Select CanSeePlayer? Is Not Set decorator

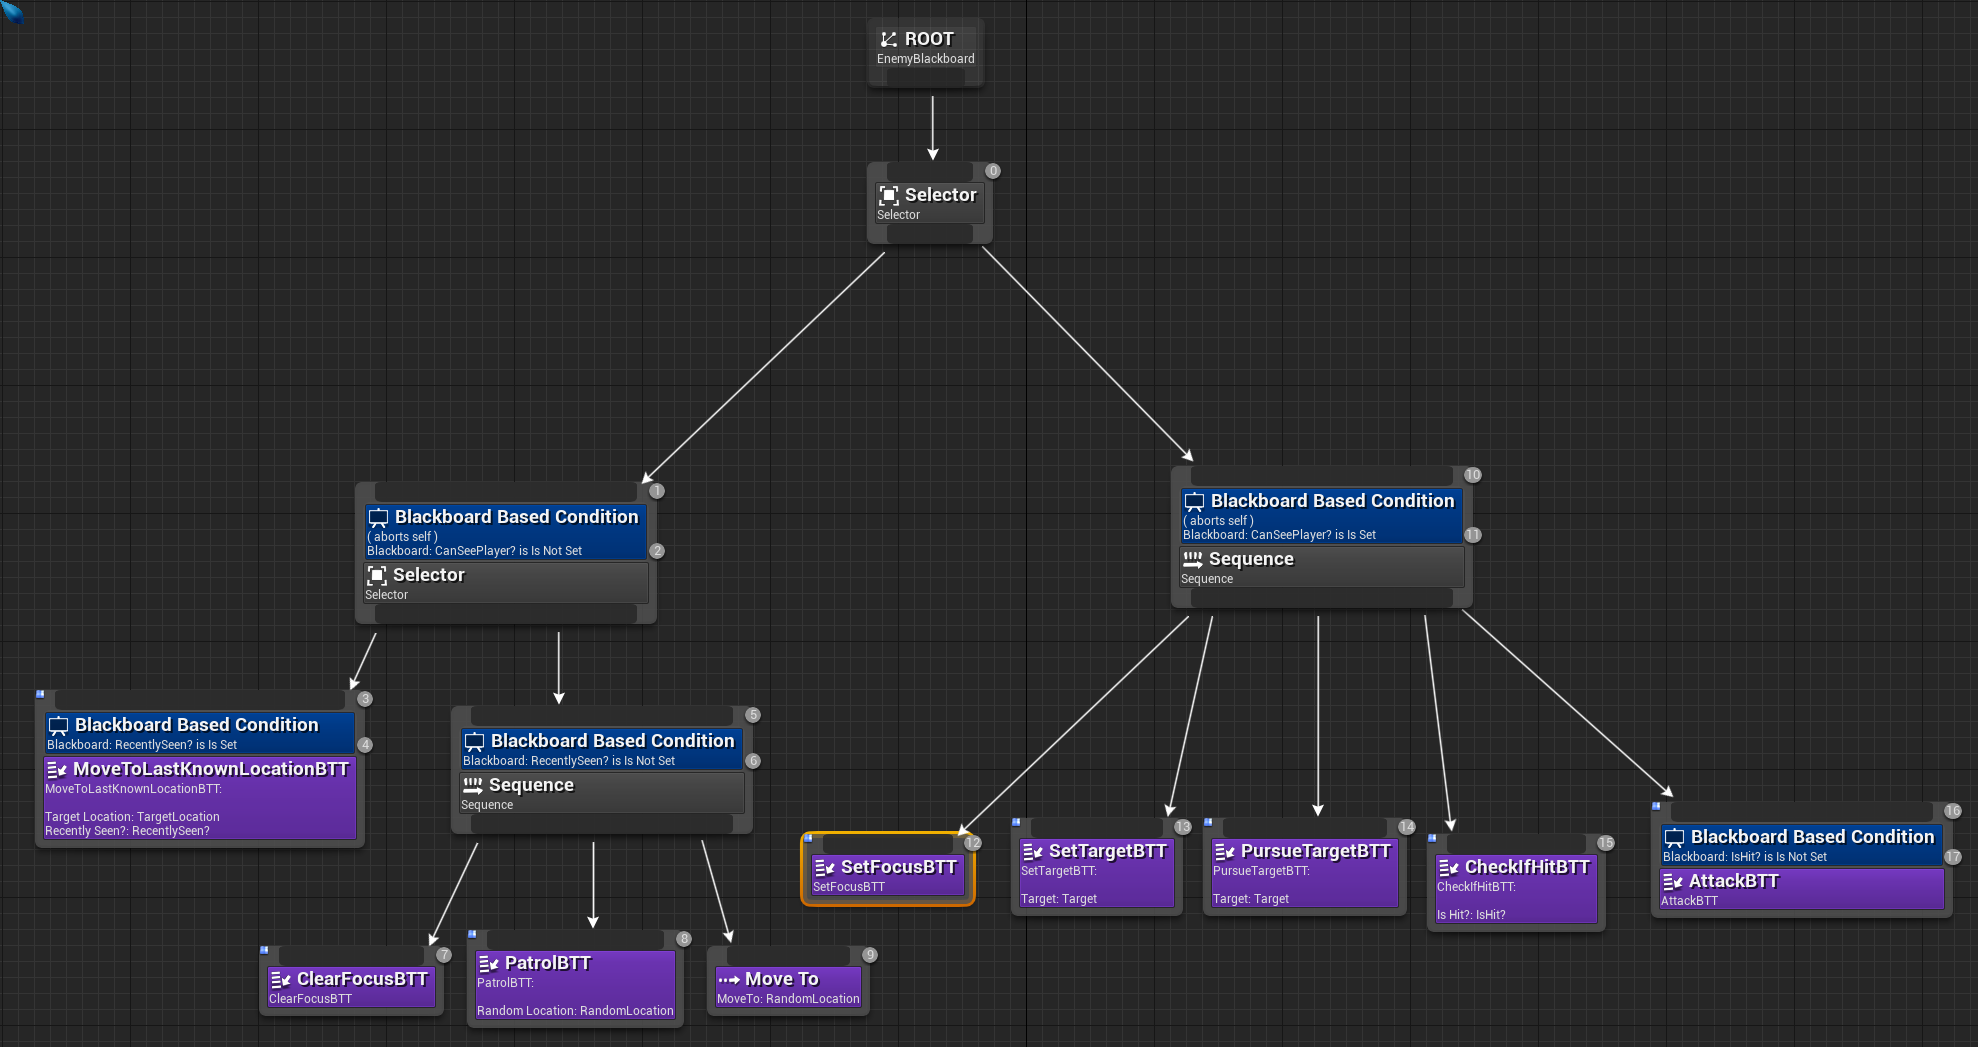[x=506, y=532]
